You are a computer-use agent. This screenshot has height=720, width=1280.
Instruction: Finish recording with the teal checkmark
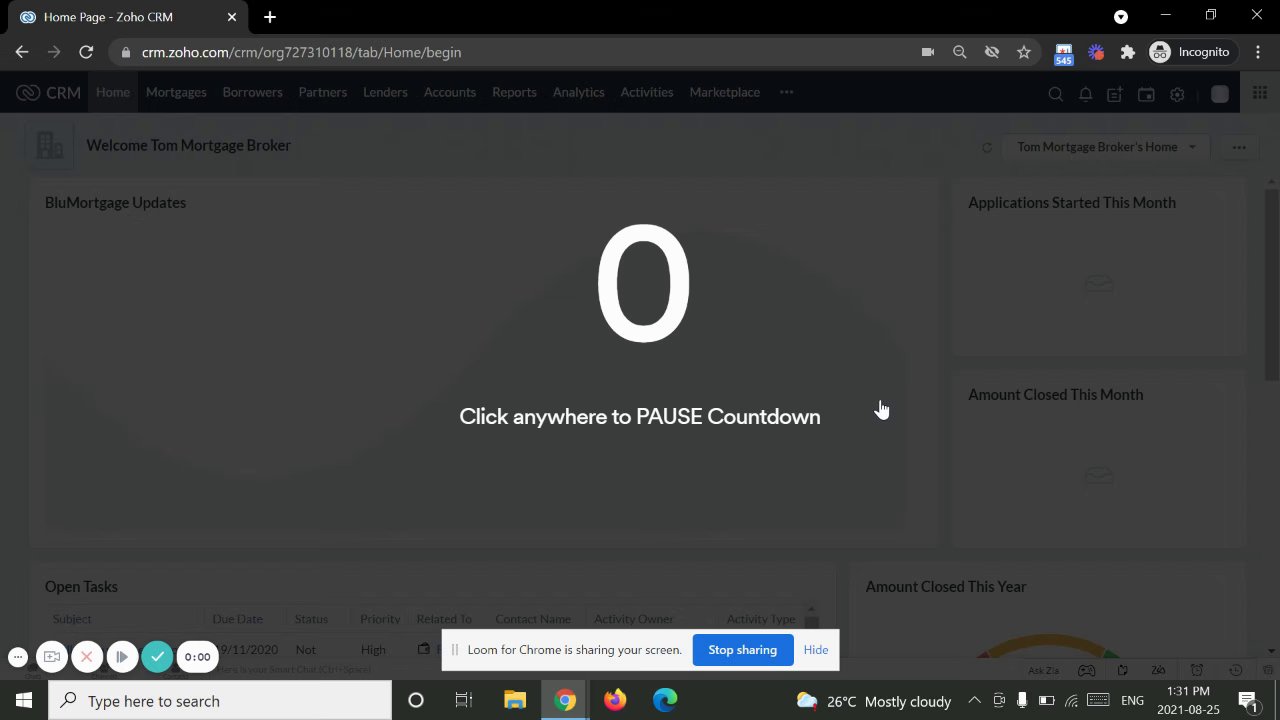pyautogui.click(x=157, y=657)
